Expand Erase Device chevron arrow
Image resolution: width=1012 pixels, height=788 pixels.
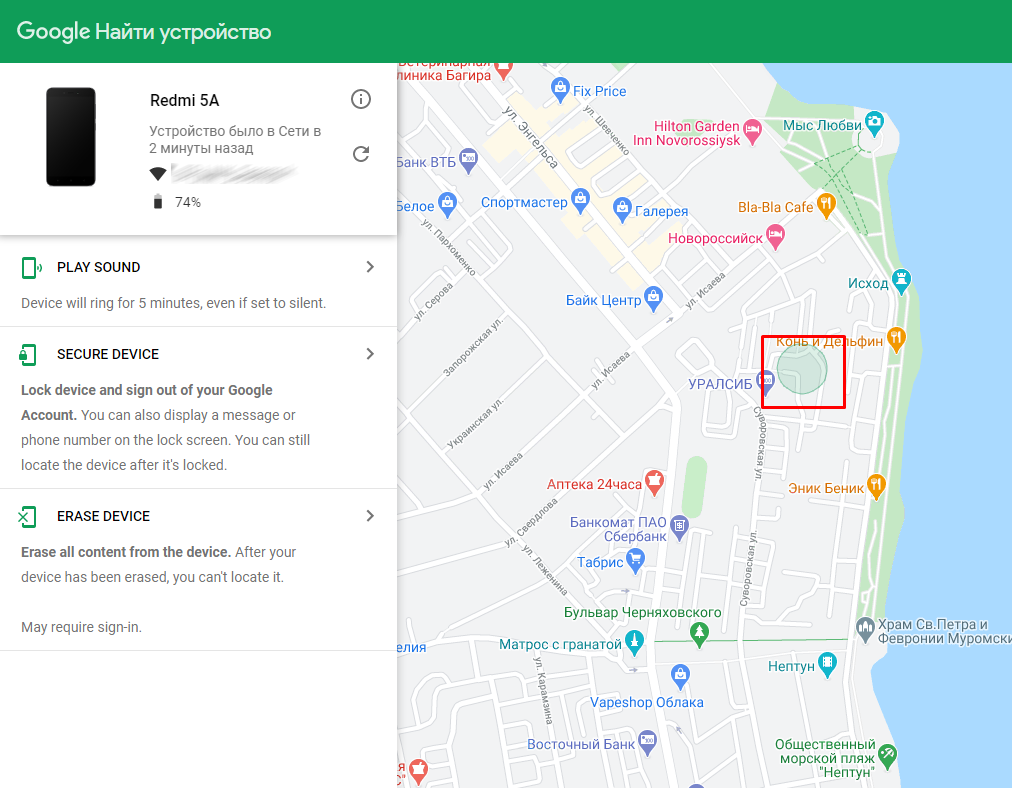[x=370, y=516]
